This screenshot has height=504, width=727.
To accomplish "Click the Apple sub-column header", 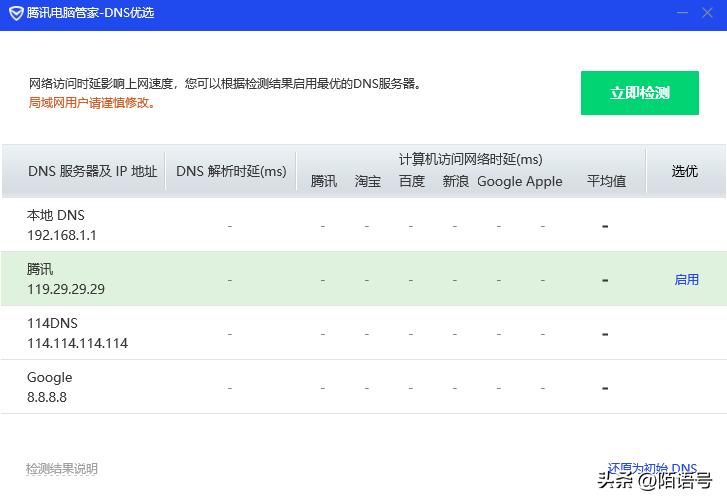I will [x=542, y=181].
